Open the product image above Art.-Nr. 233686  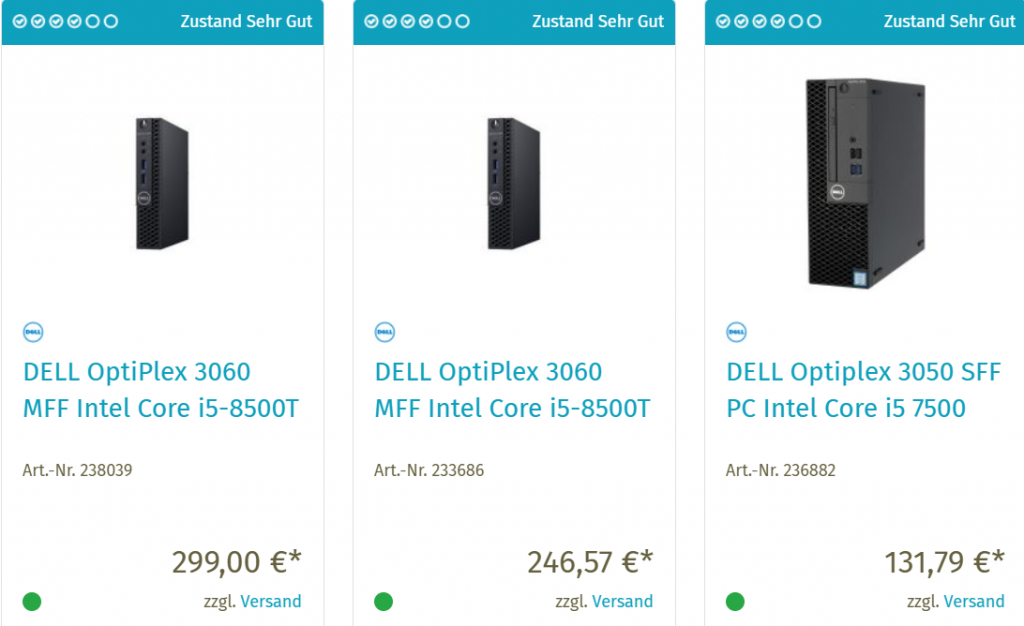click(514, 184)
